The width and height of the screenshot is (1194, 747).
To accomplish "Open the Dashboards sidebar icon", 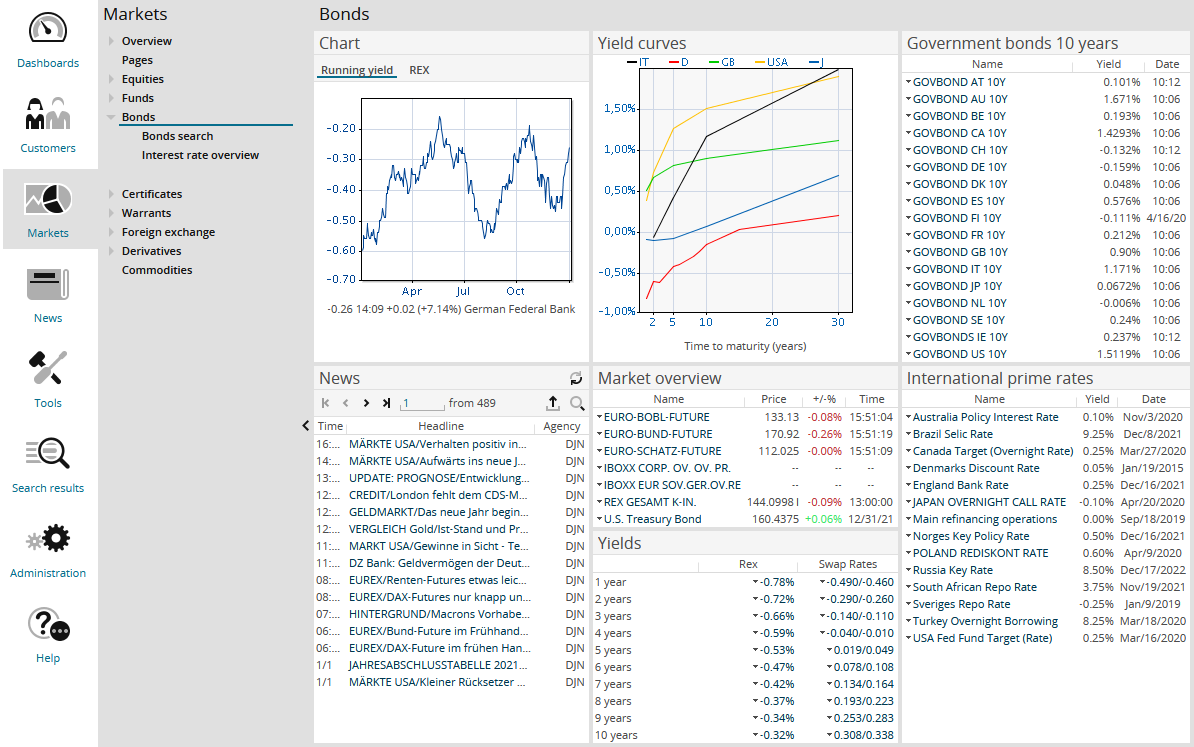I will [48, 30].
